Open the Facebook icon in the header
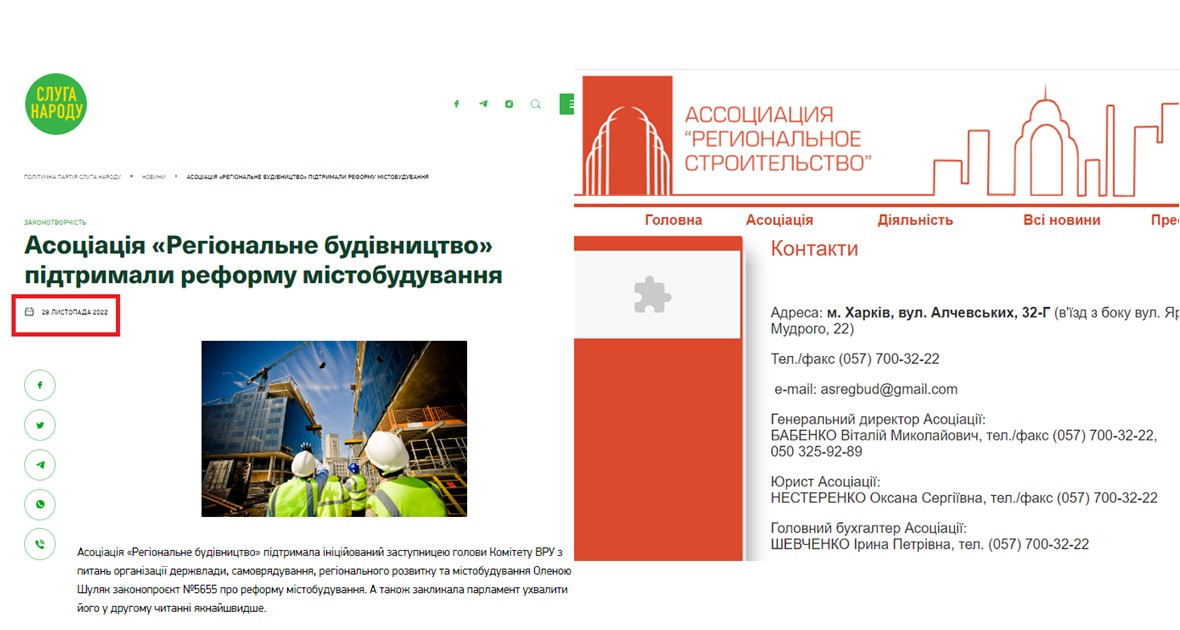The width and height of the screenshot is (1180, 630). [457, 104]
